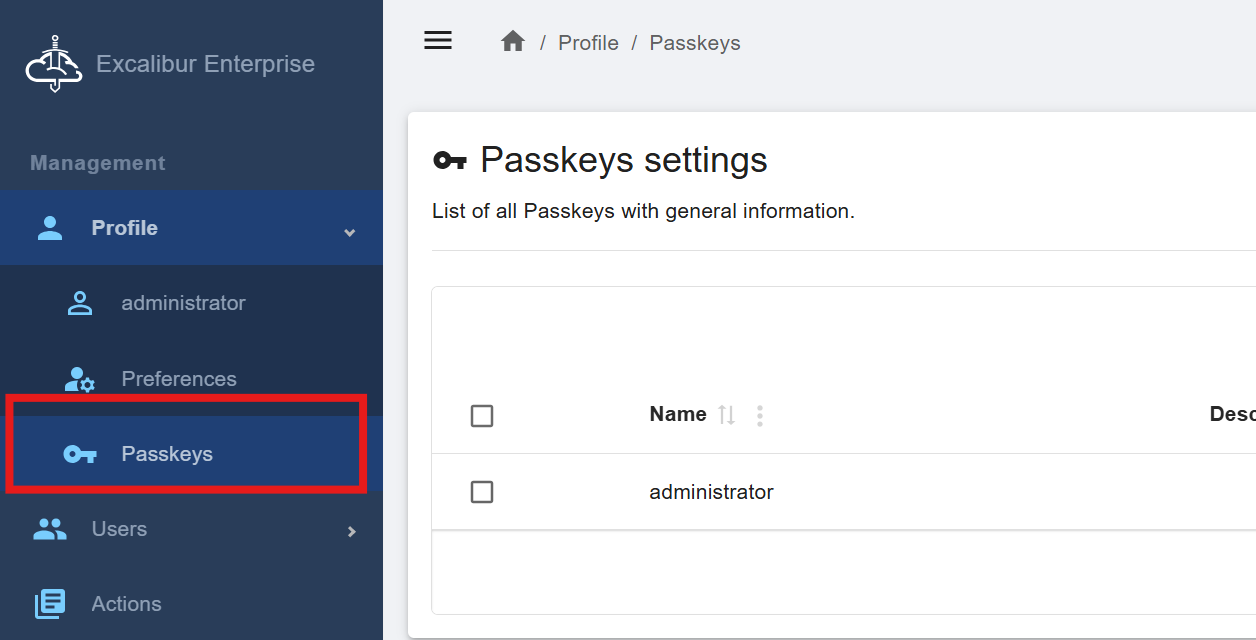Go home via breadcrumb house icon
The width and height of the screenshot is (1256, 640).
[x=513, y=41]
